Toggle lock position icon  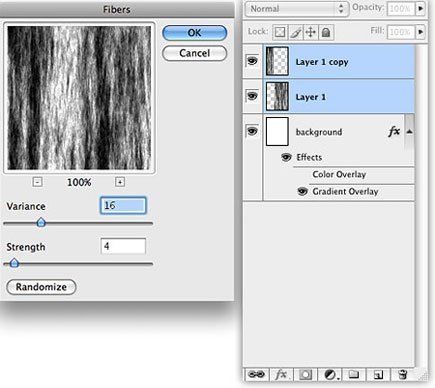point(311,32)
